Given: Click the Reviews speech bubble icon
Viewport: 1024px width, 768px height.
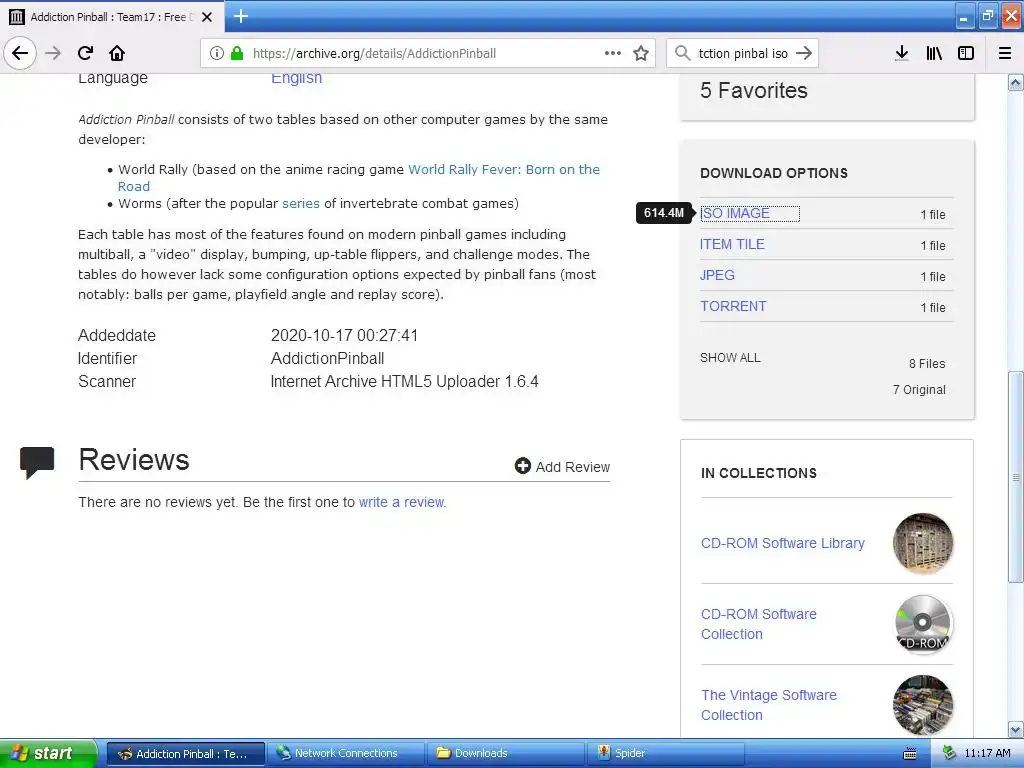Looking at the screenshot, I should pyautogui.click(x=37, y=462).
